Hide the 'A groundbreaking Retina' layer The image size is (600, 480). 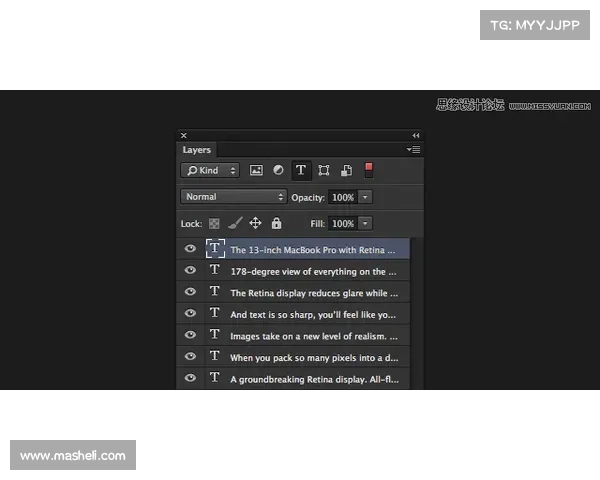tap(190, 378)
